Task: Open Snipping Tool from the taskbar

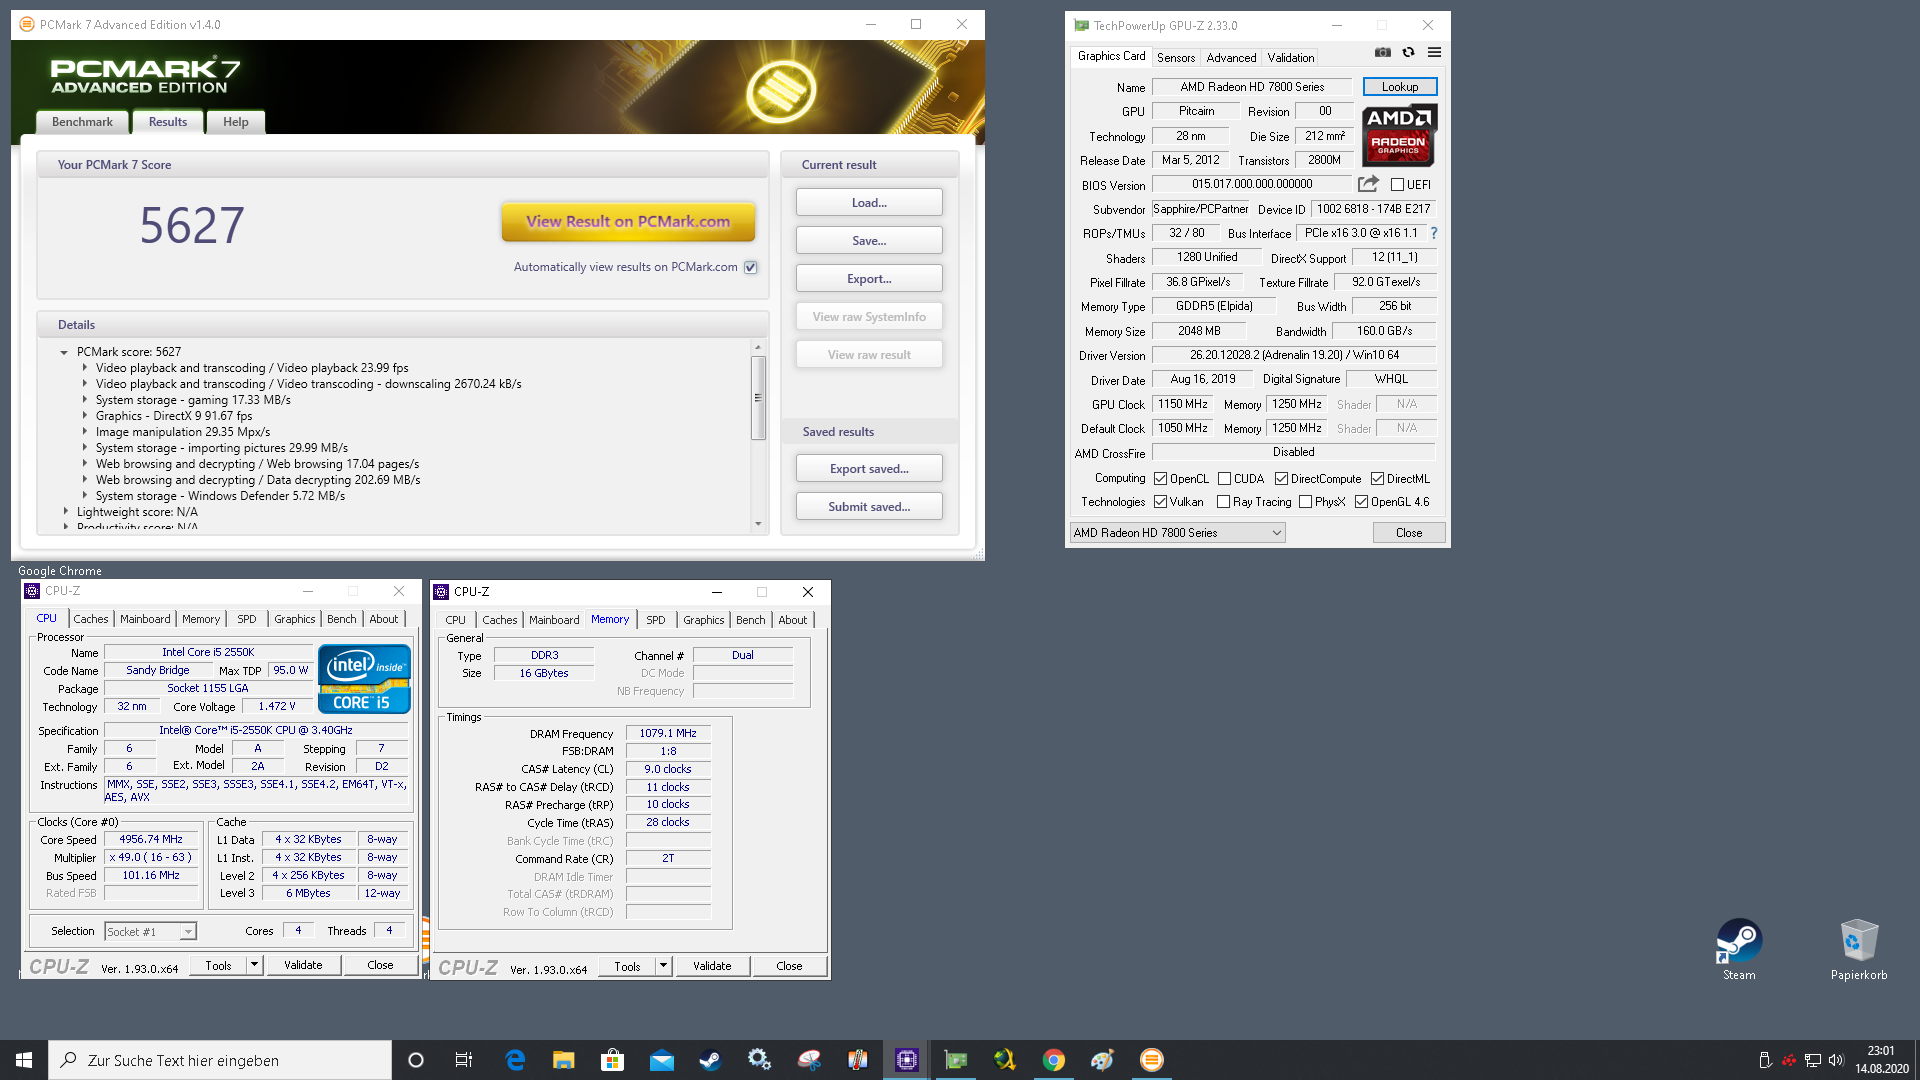Action: pyautogui.click(x=809, y=1060)
